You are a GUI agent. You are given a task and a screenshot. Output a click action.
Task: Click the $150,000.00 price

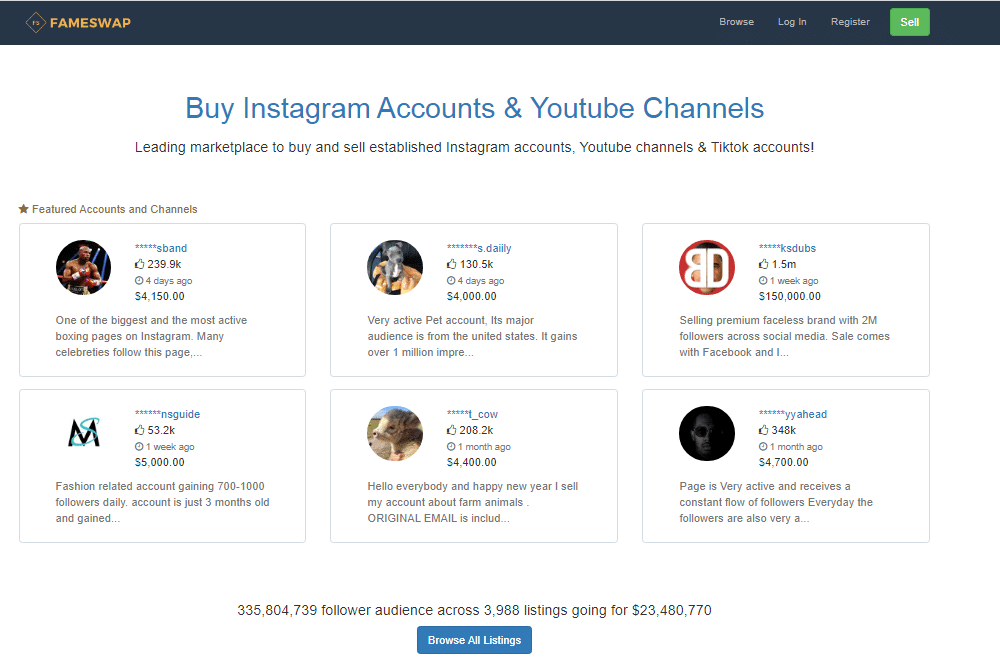pyautogui.click(x=790, y=296)
